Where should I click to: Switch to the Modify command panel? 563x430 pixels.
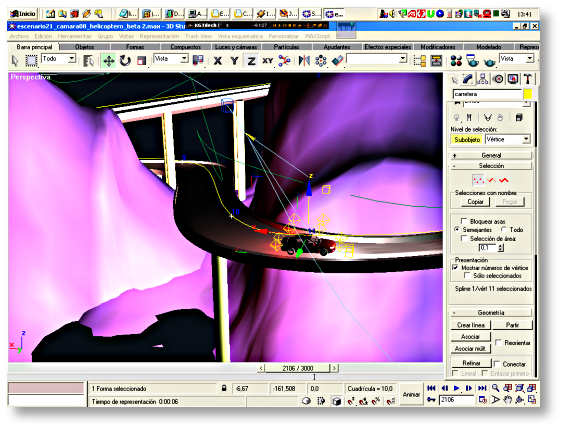(x=467, y=79)
